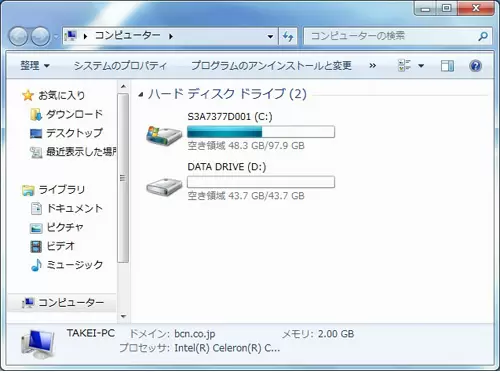Open the 整理 menu
This screenshot has height=373, width=500.
point(35,66)
